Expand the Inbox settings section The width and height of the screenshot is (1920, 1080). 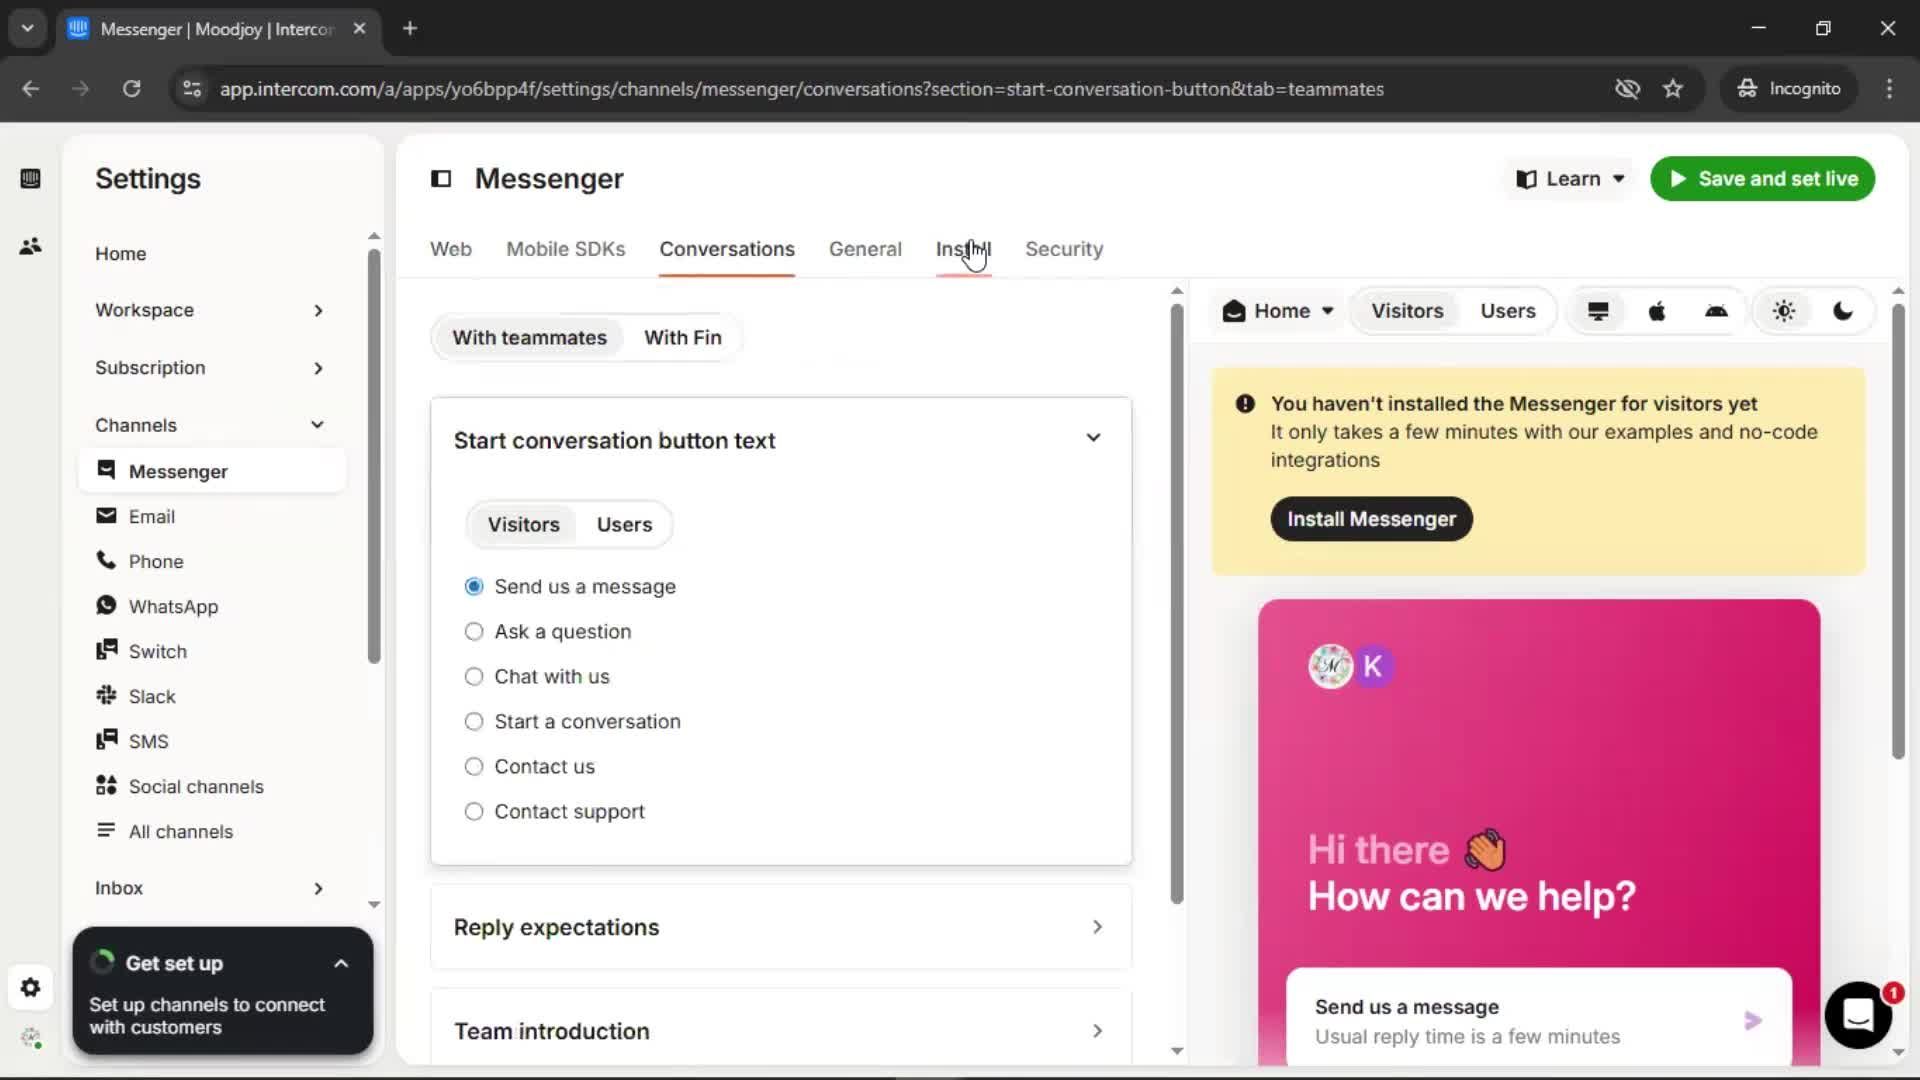tap(210, 888)
